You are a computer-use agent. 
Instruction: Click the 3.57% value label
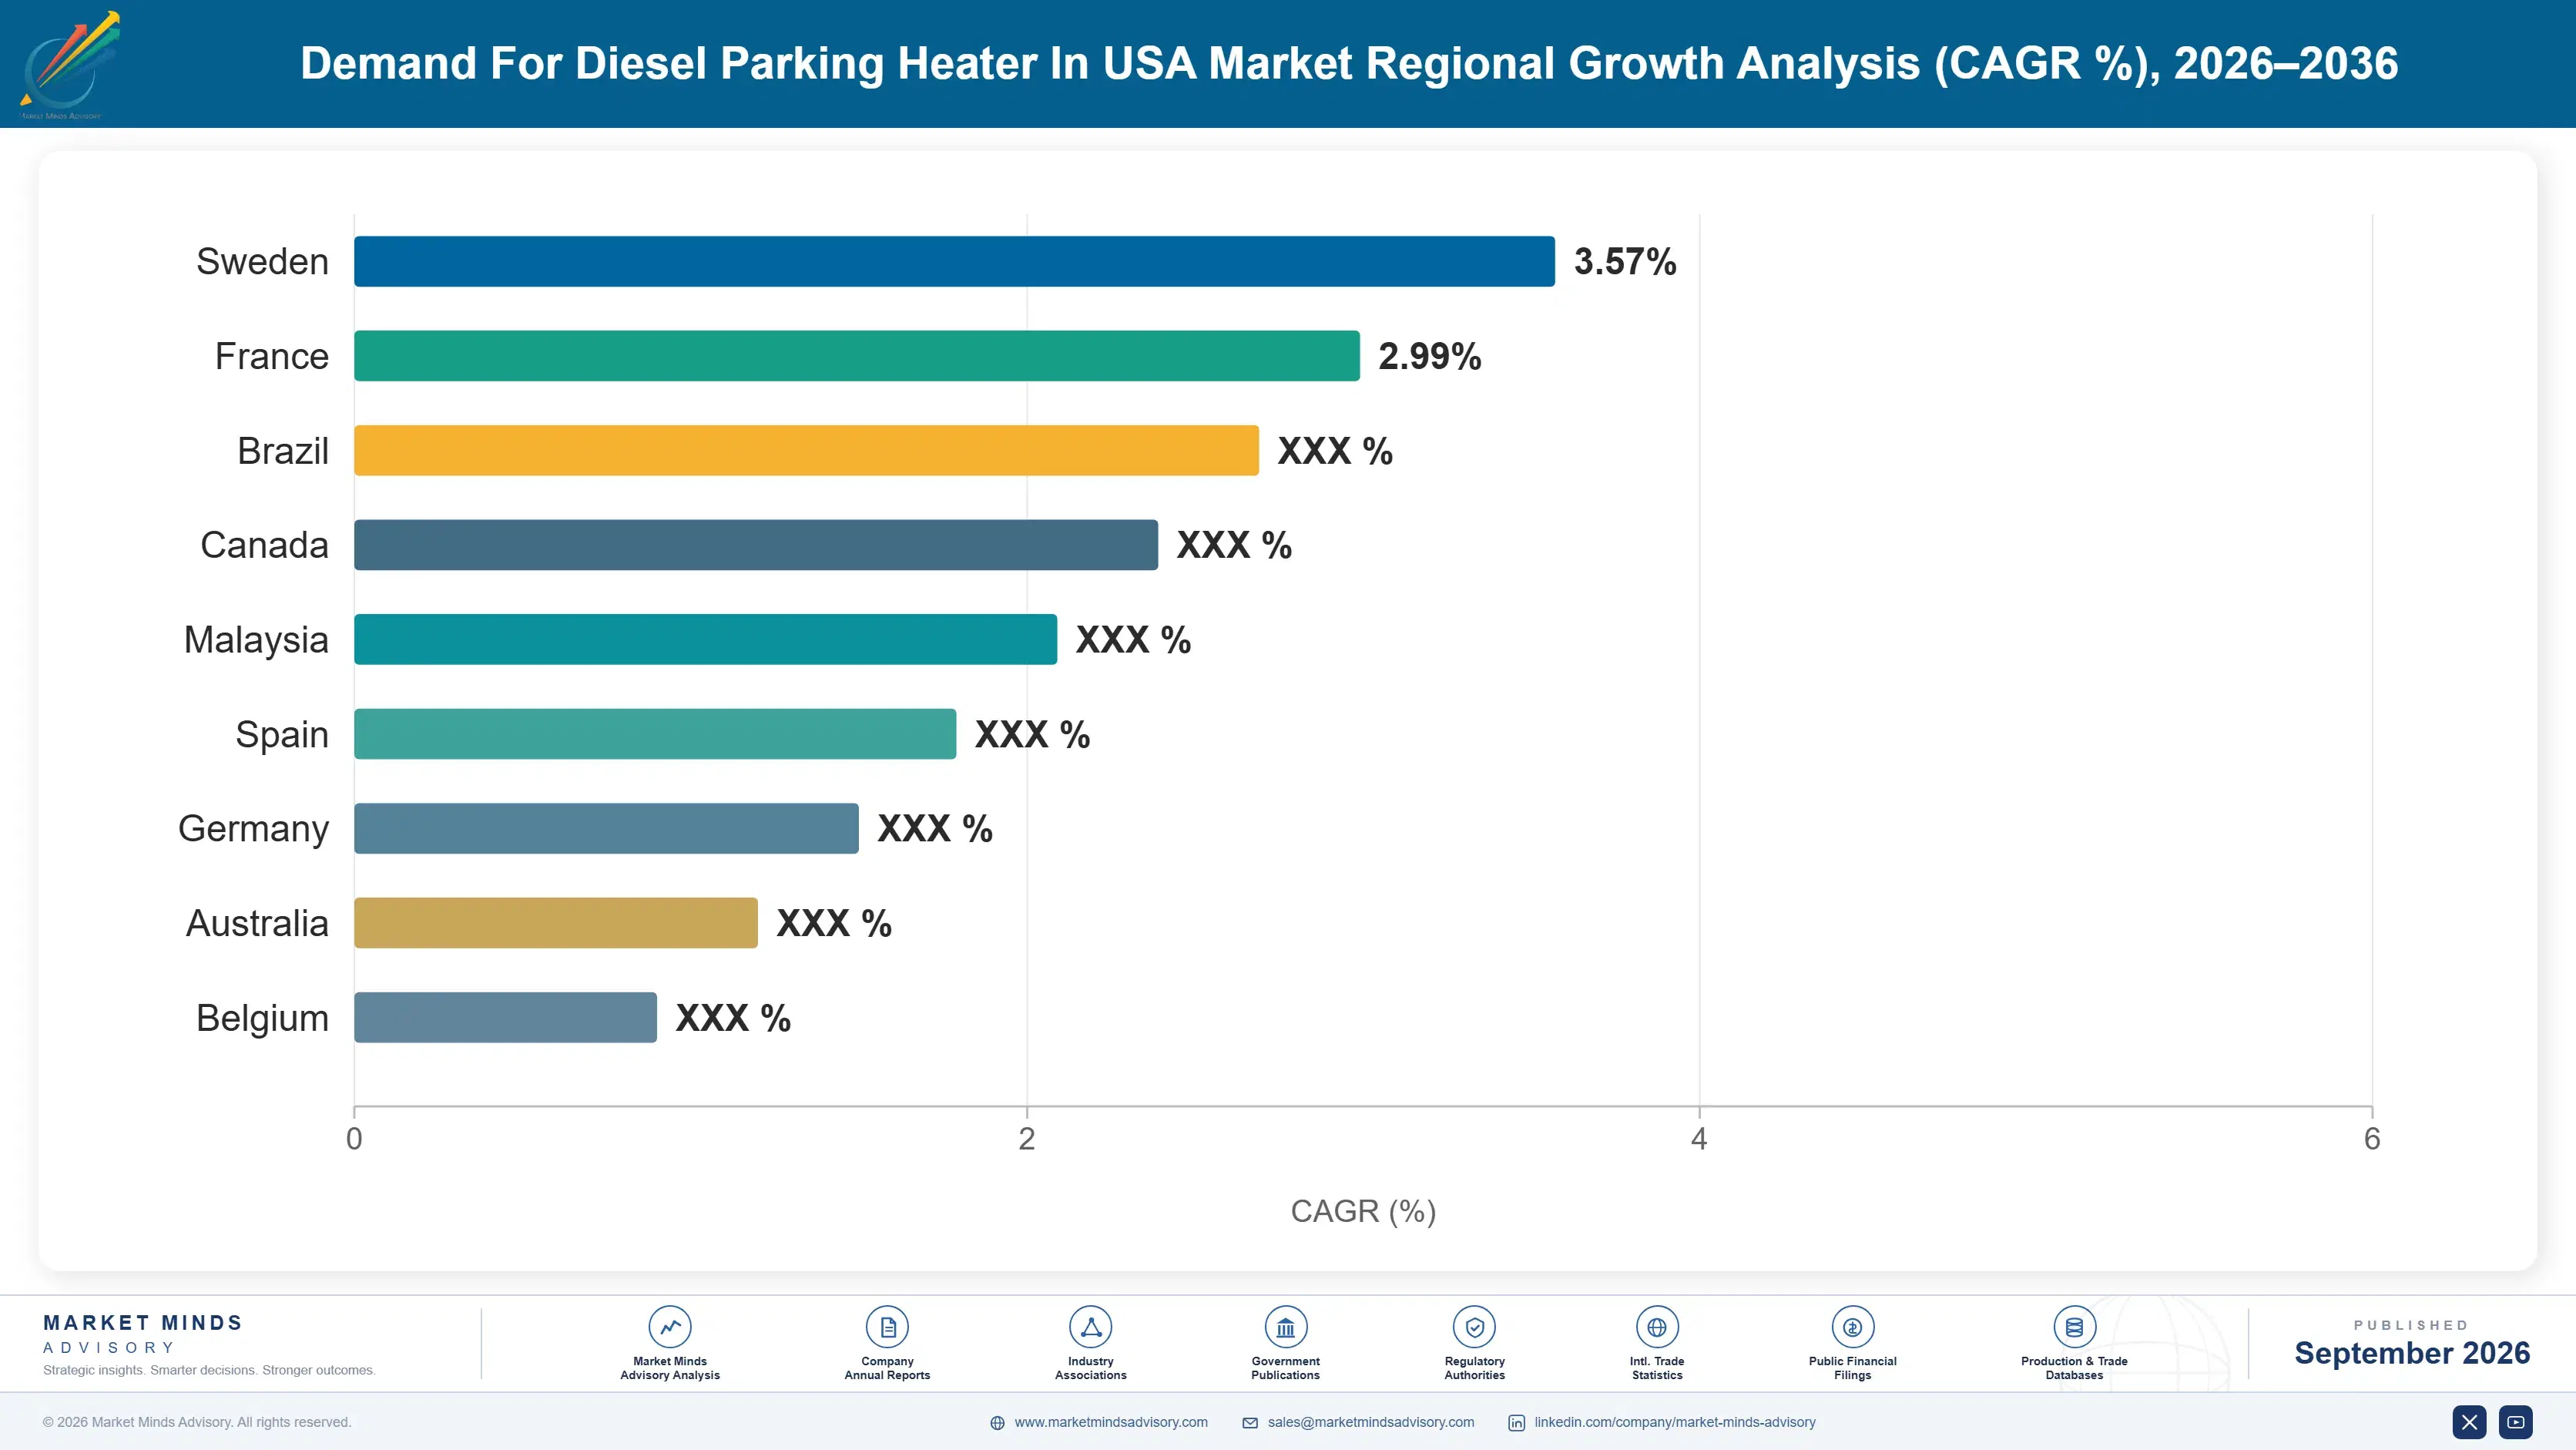1625,262
